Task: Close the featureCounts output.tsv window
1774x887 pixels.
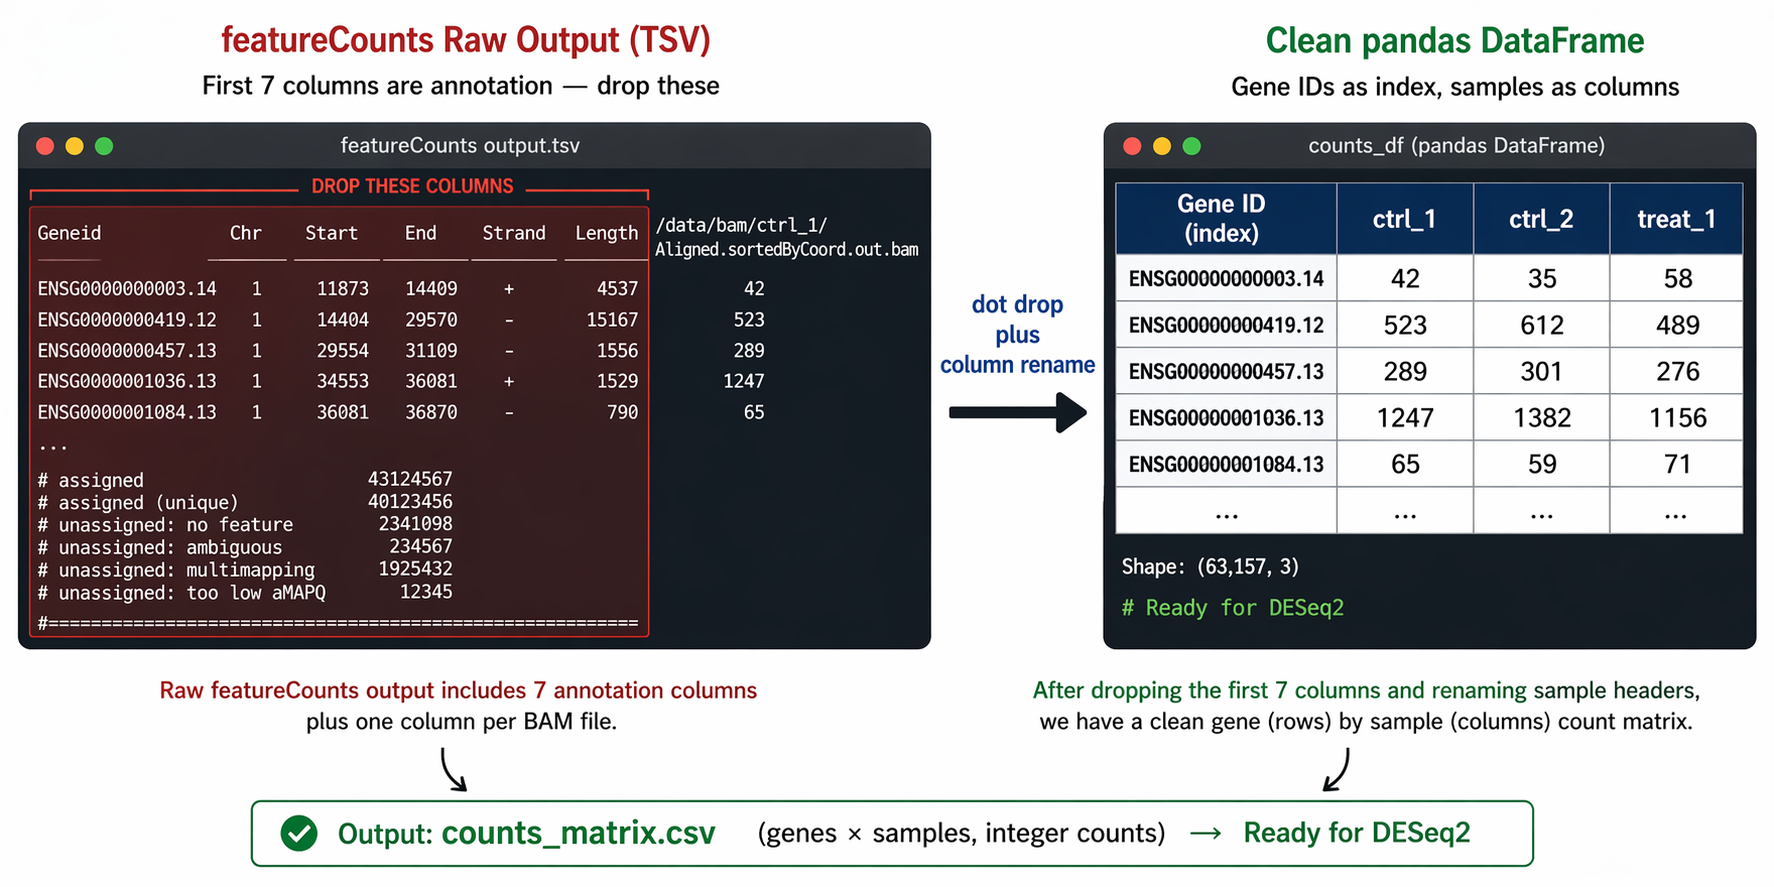Action: click(45, 146)
